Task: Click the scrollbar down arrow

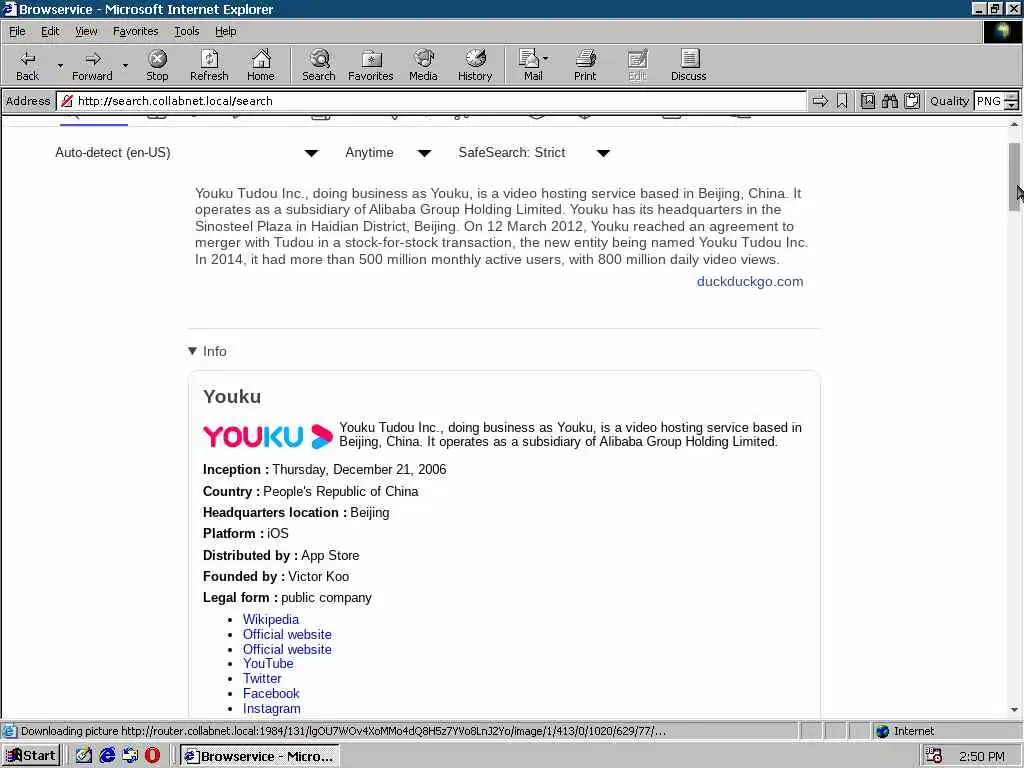Action: coord(1014,710)
